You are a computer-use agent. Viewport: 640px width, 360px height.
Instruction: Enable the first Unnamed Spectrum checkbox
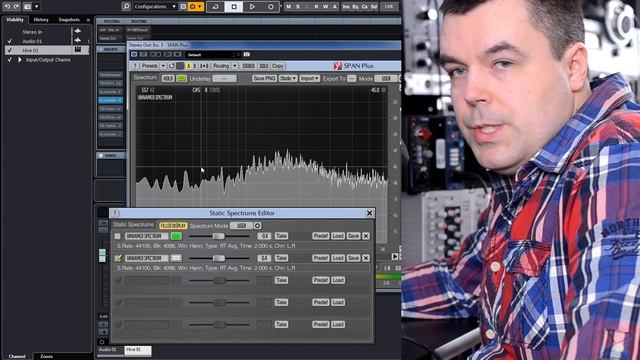tap(118, 236)
